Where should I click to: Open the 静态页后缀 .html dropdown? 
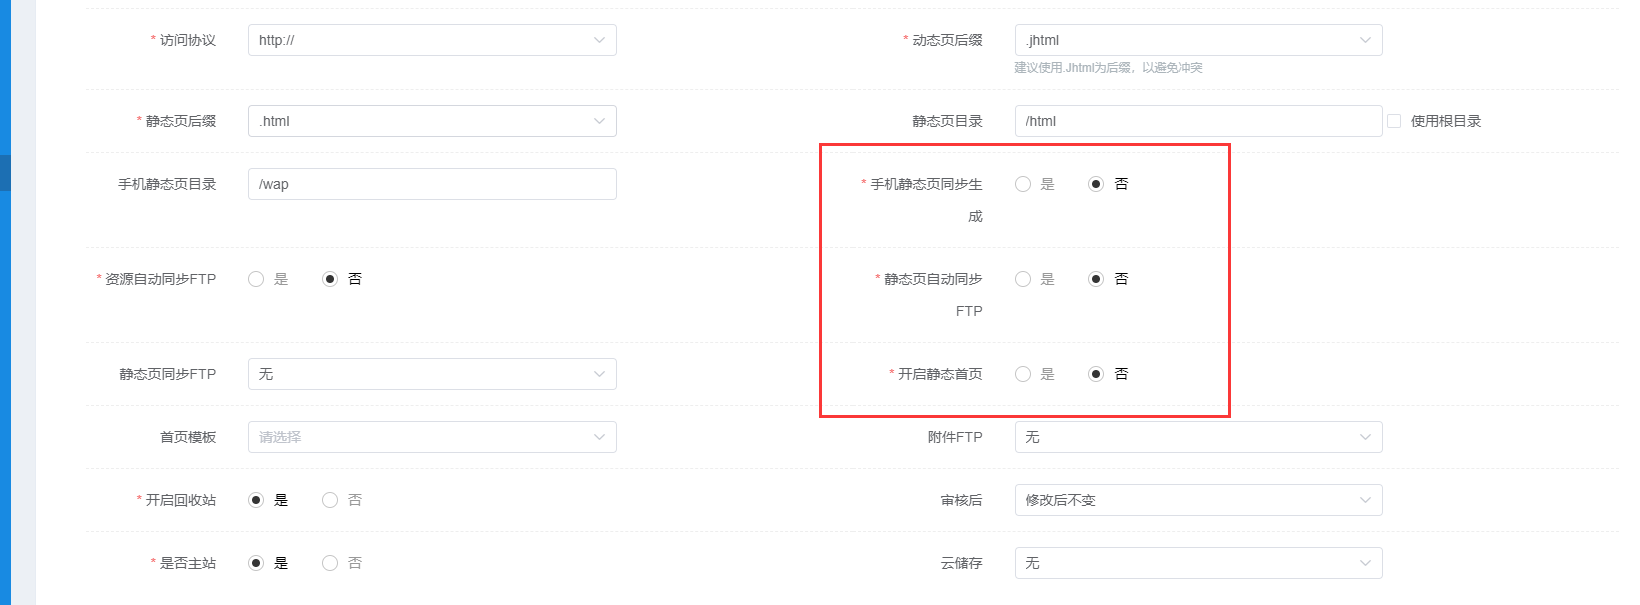pyautogui.click(x=431, y=121)
